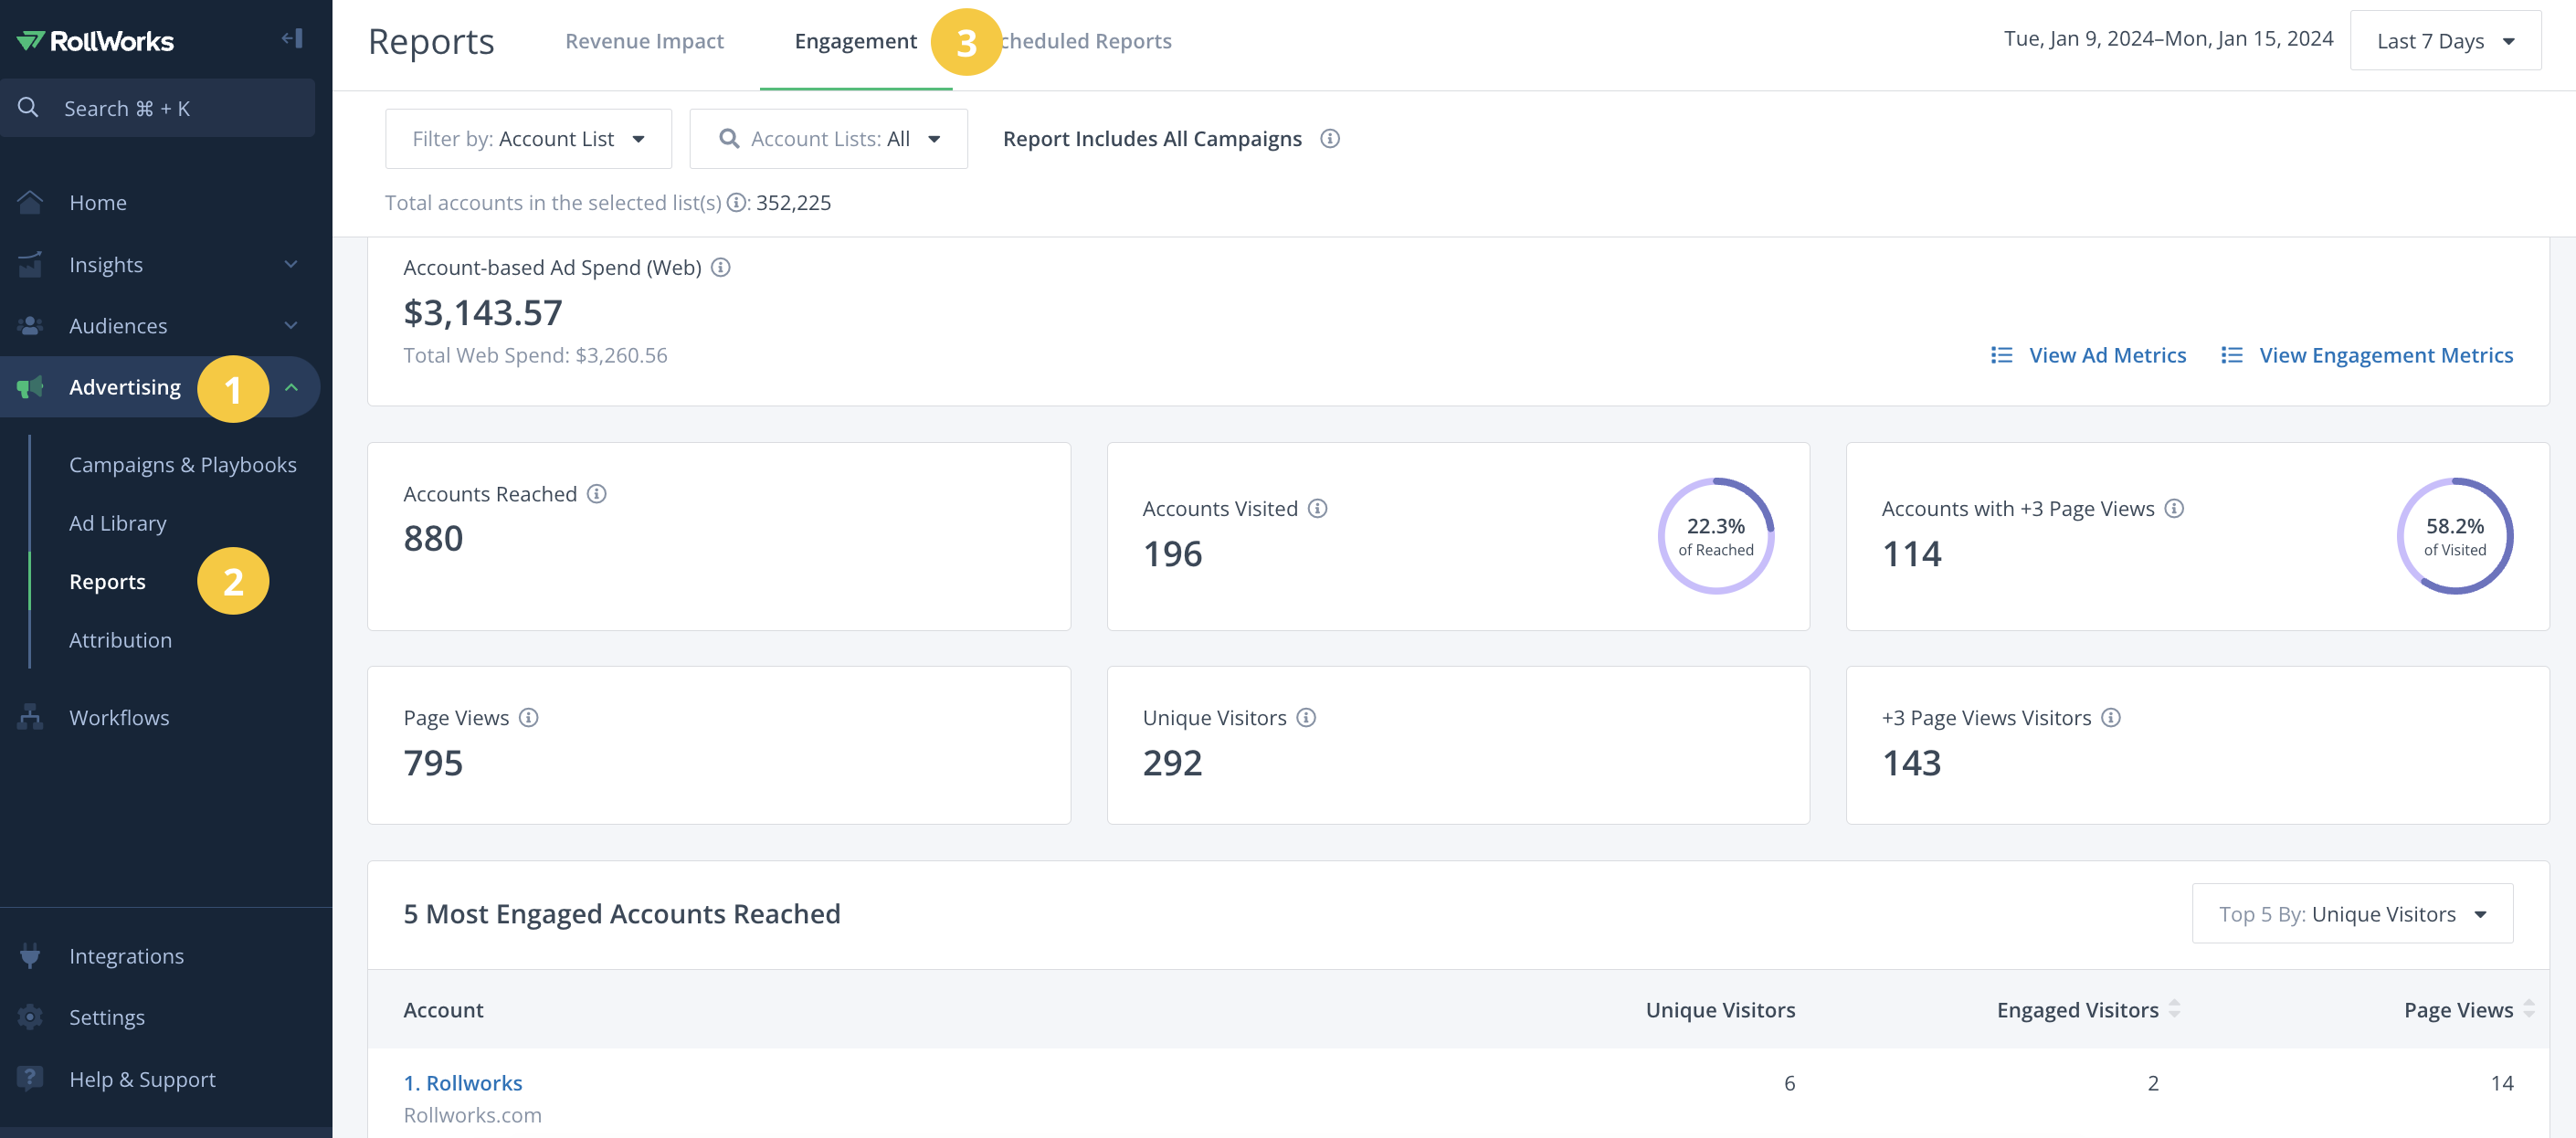The height and width of the screenshot is (1138, 2576).
Task: Open the Rollworks account link in the table
Action: pyautogui.click(x=463, y=1083)
